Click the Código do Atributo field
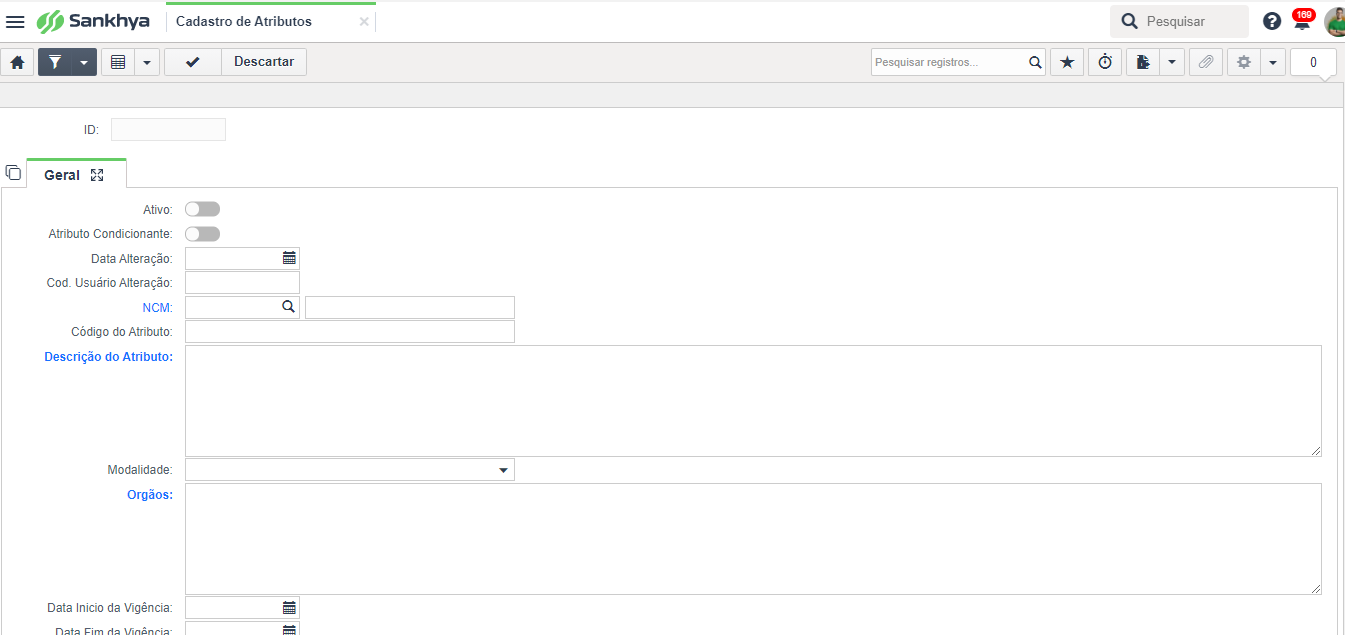Image resolution: width=1345 pixels, height=635 pixels. point(350,331)
